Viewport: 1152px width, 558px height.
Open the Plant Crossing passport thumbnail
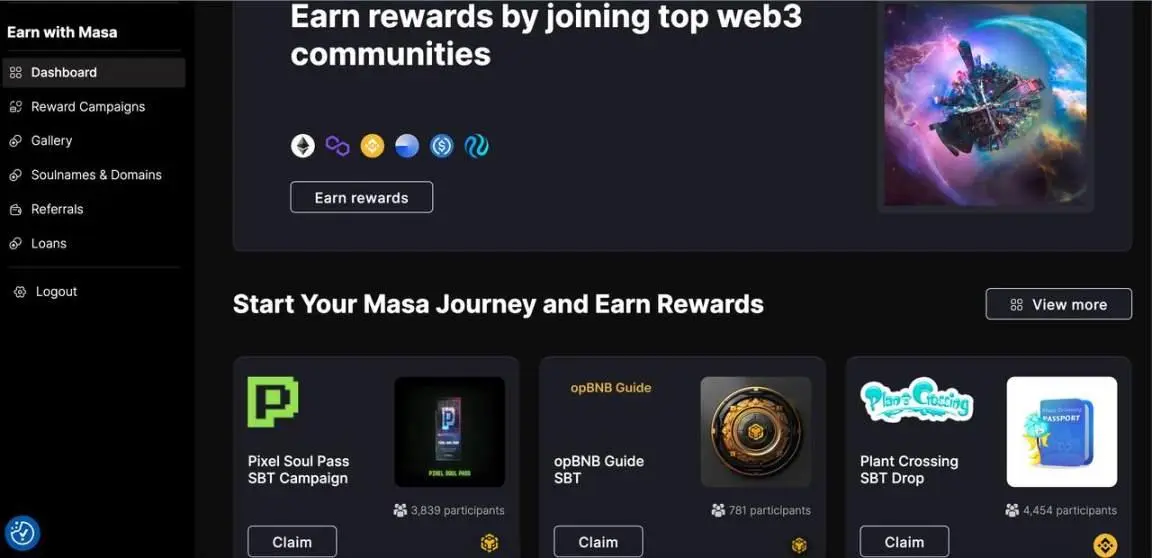tap(1062, 432)
